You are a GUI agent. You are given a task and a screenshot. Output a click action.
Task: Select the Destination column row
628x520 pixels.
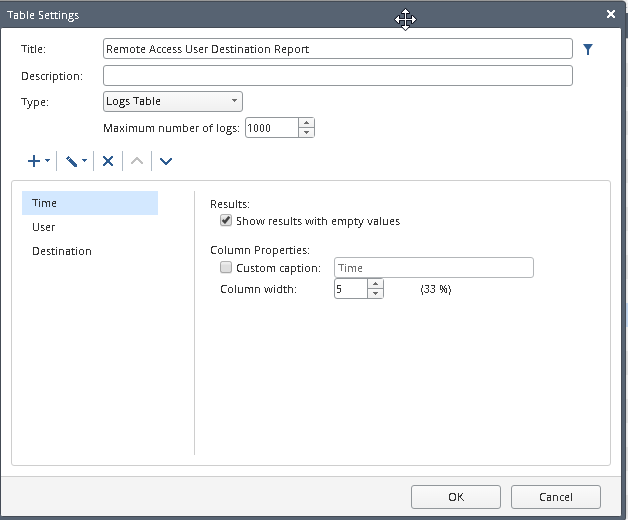click(90, 251)
